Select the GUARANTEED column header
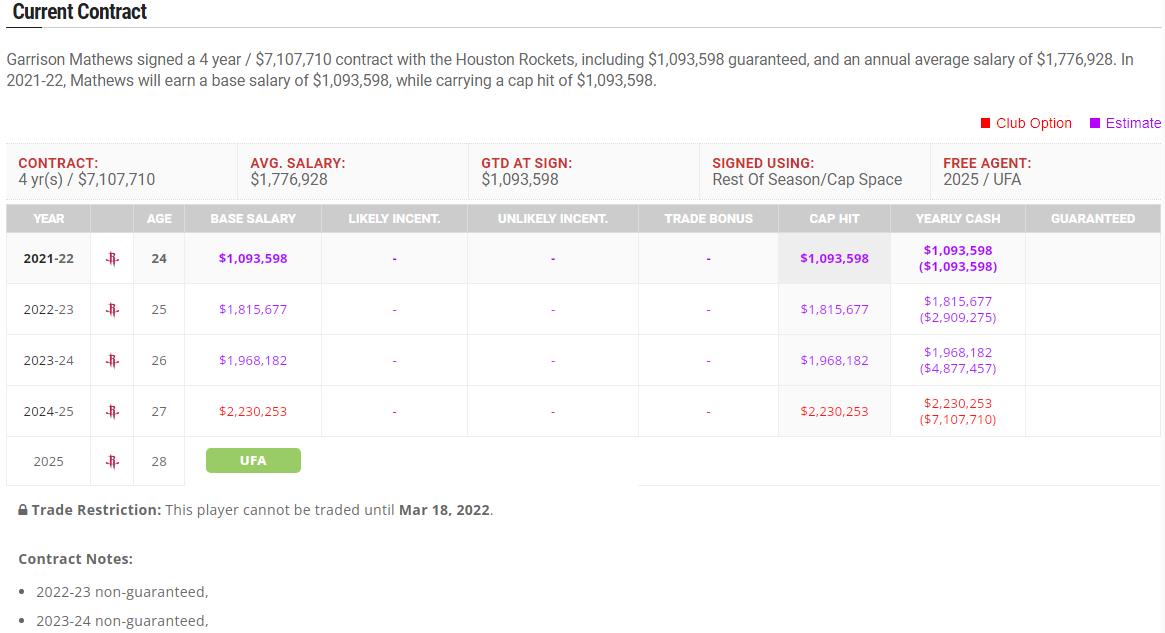Viewport: 1165px width, 633px height. click(1092, 218)
